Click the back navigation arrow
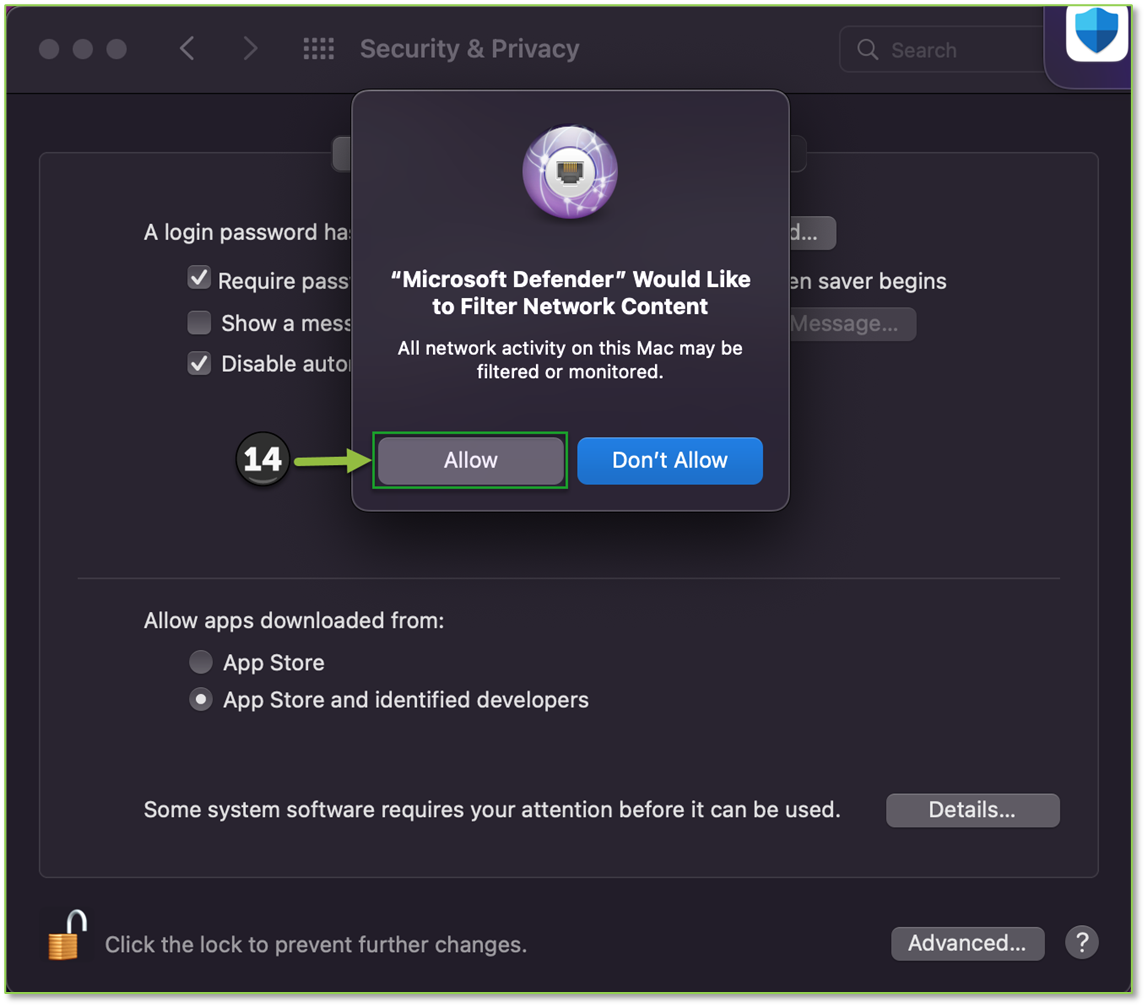1146x1007 pixels. [187, 48]
